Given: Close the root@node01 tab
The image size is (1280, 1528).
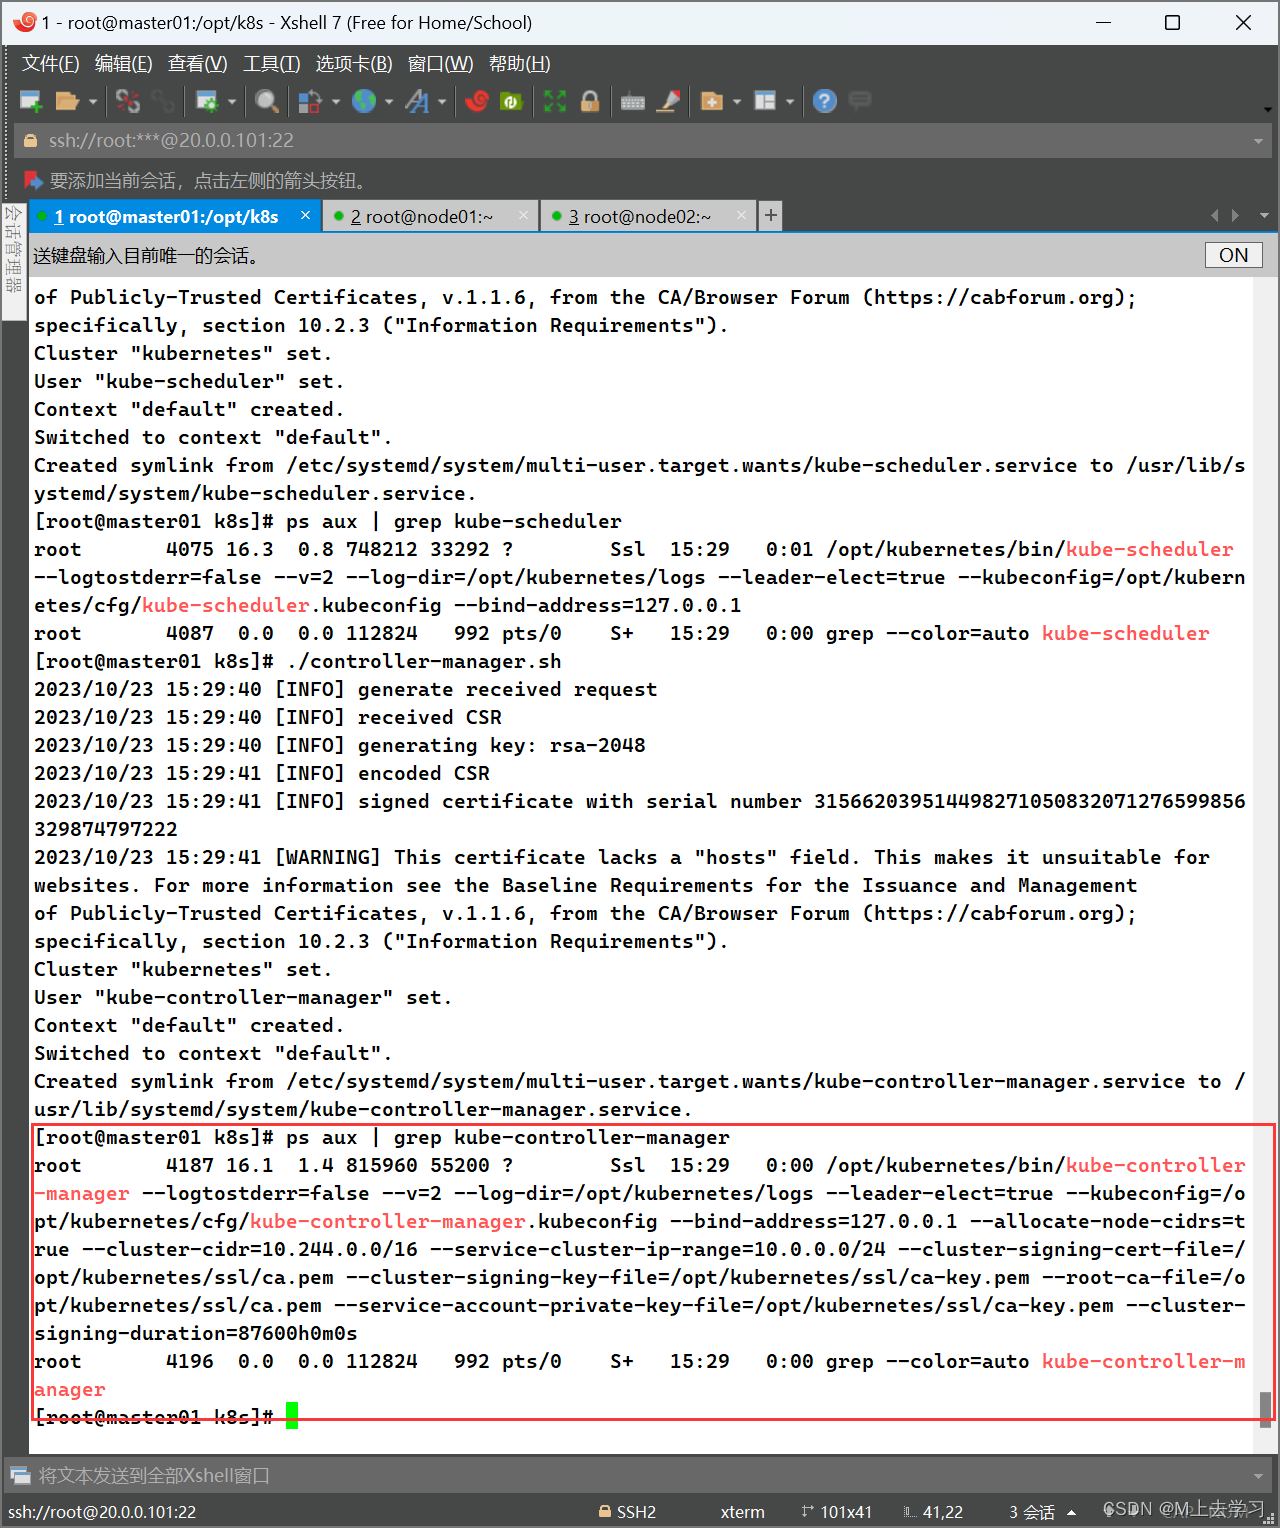Looking at the screenshot, I should point(523,216).
